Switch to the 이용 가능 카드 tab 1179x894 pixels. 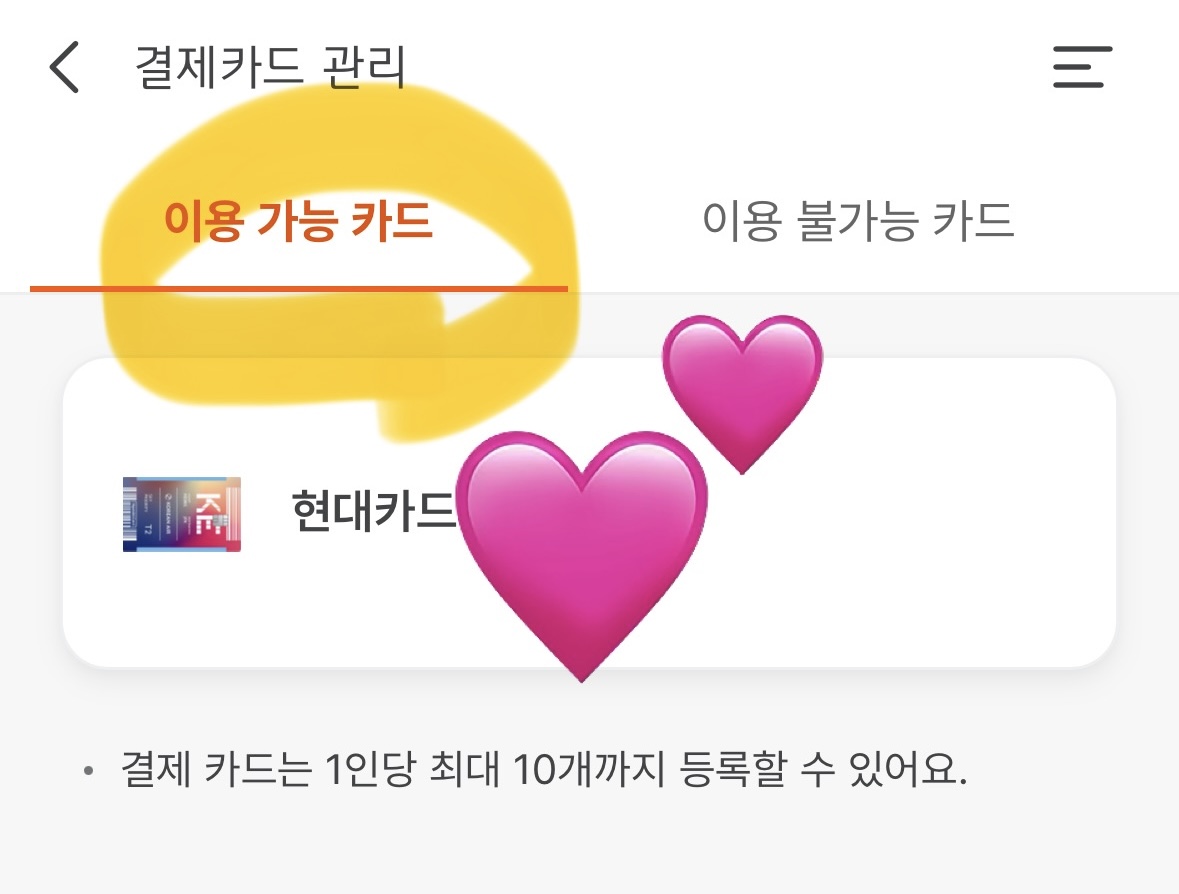point(299,221)
